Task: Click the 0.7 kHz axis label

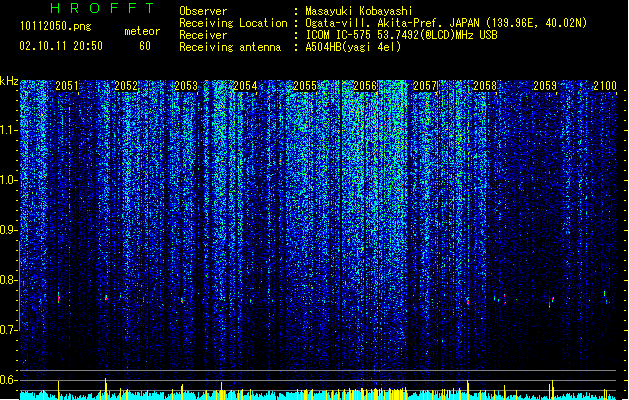Action: coord(9,330)
